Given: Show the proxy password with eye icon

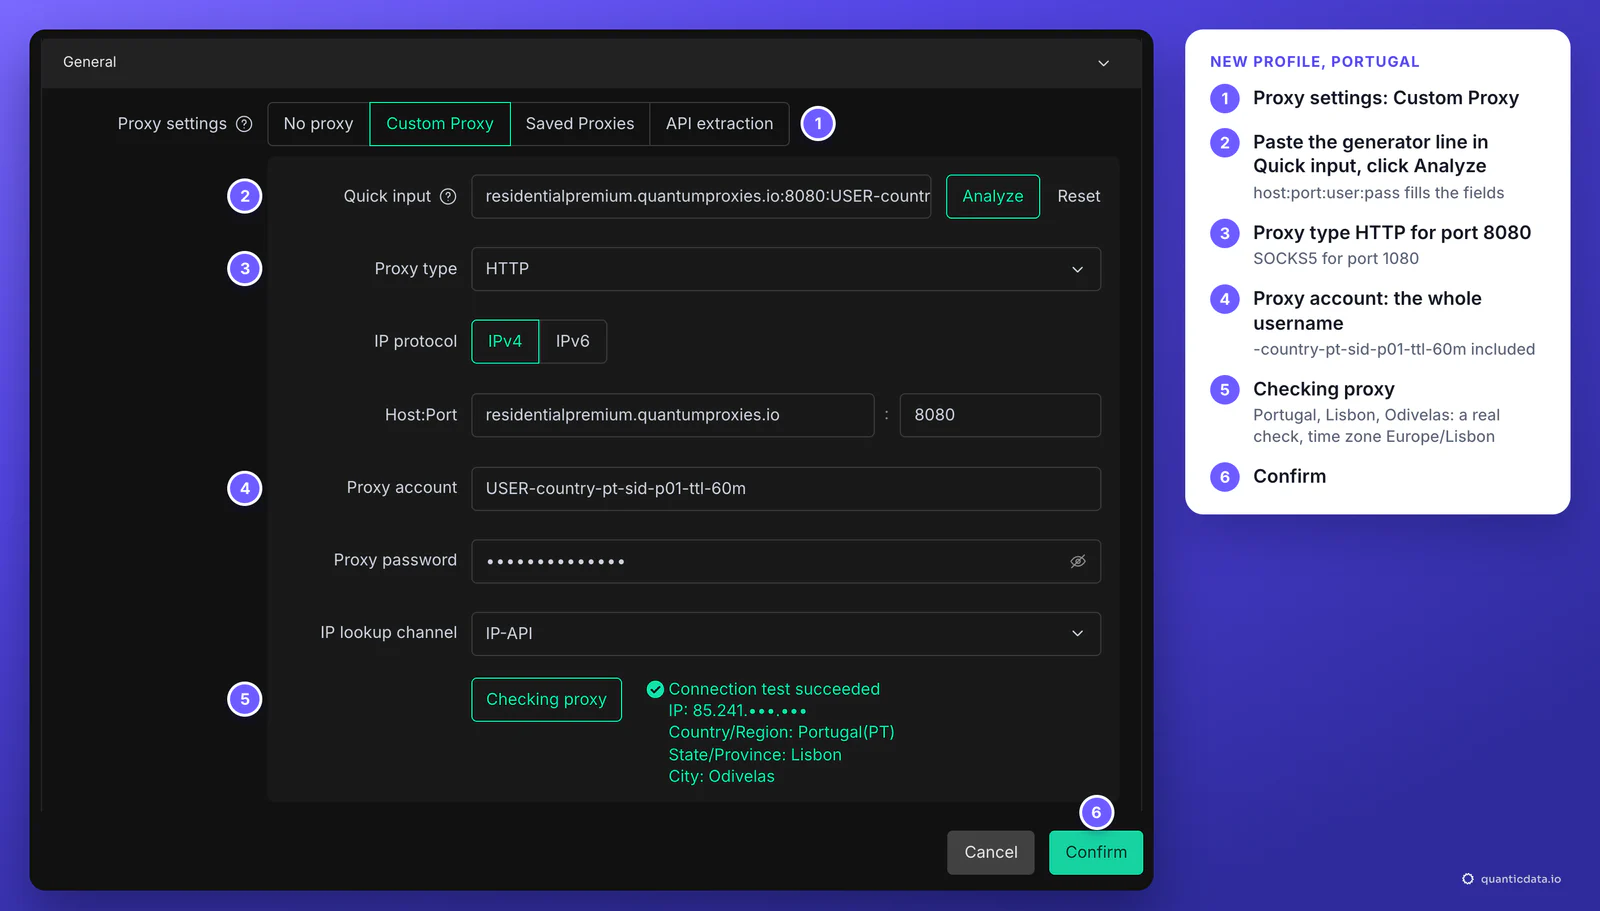Looking at the screenshot, I should click(1078, 562).
